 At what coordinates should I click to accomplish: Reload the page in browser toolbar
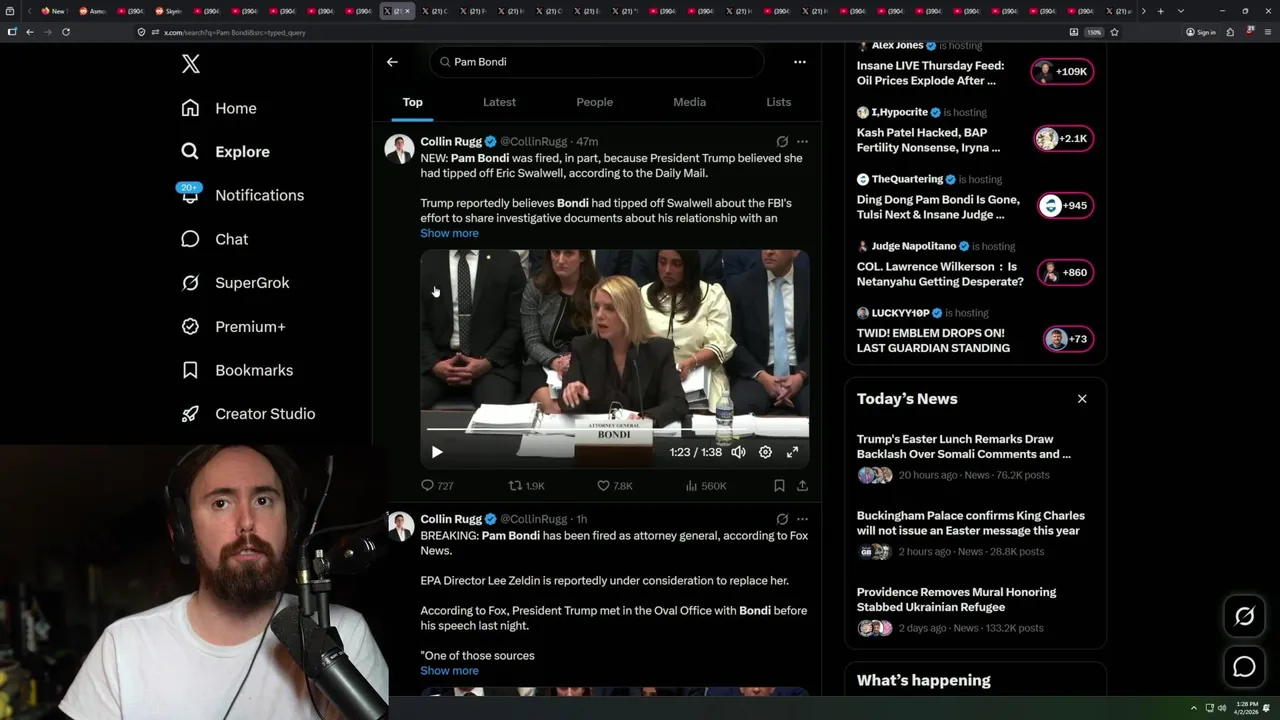66,32
